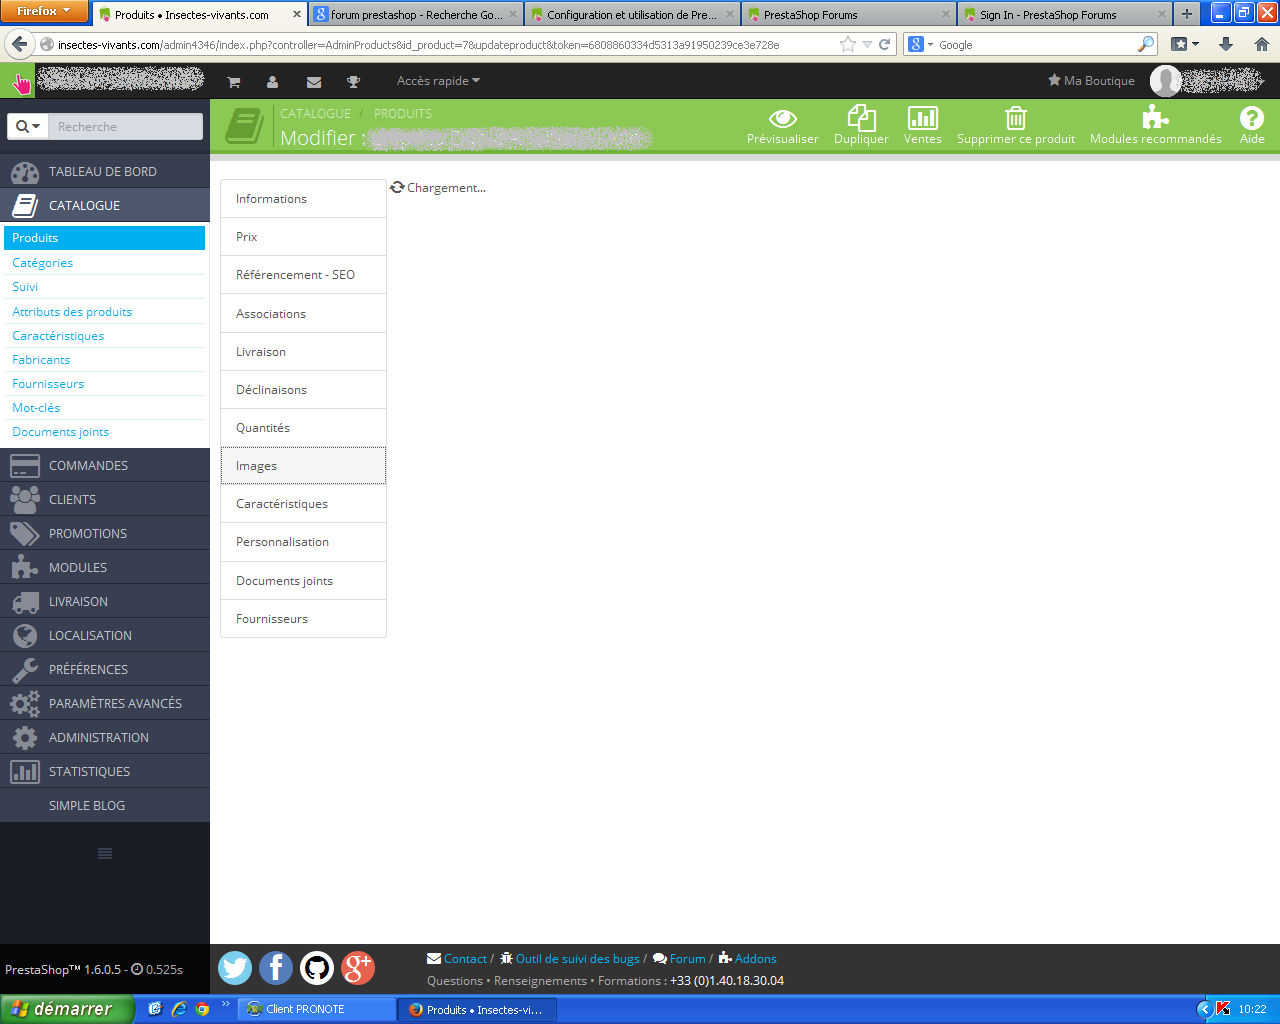Open the Quantités product tab

coord(303,428)
